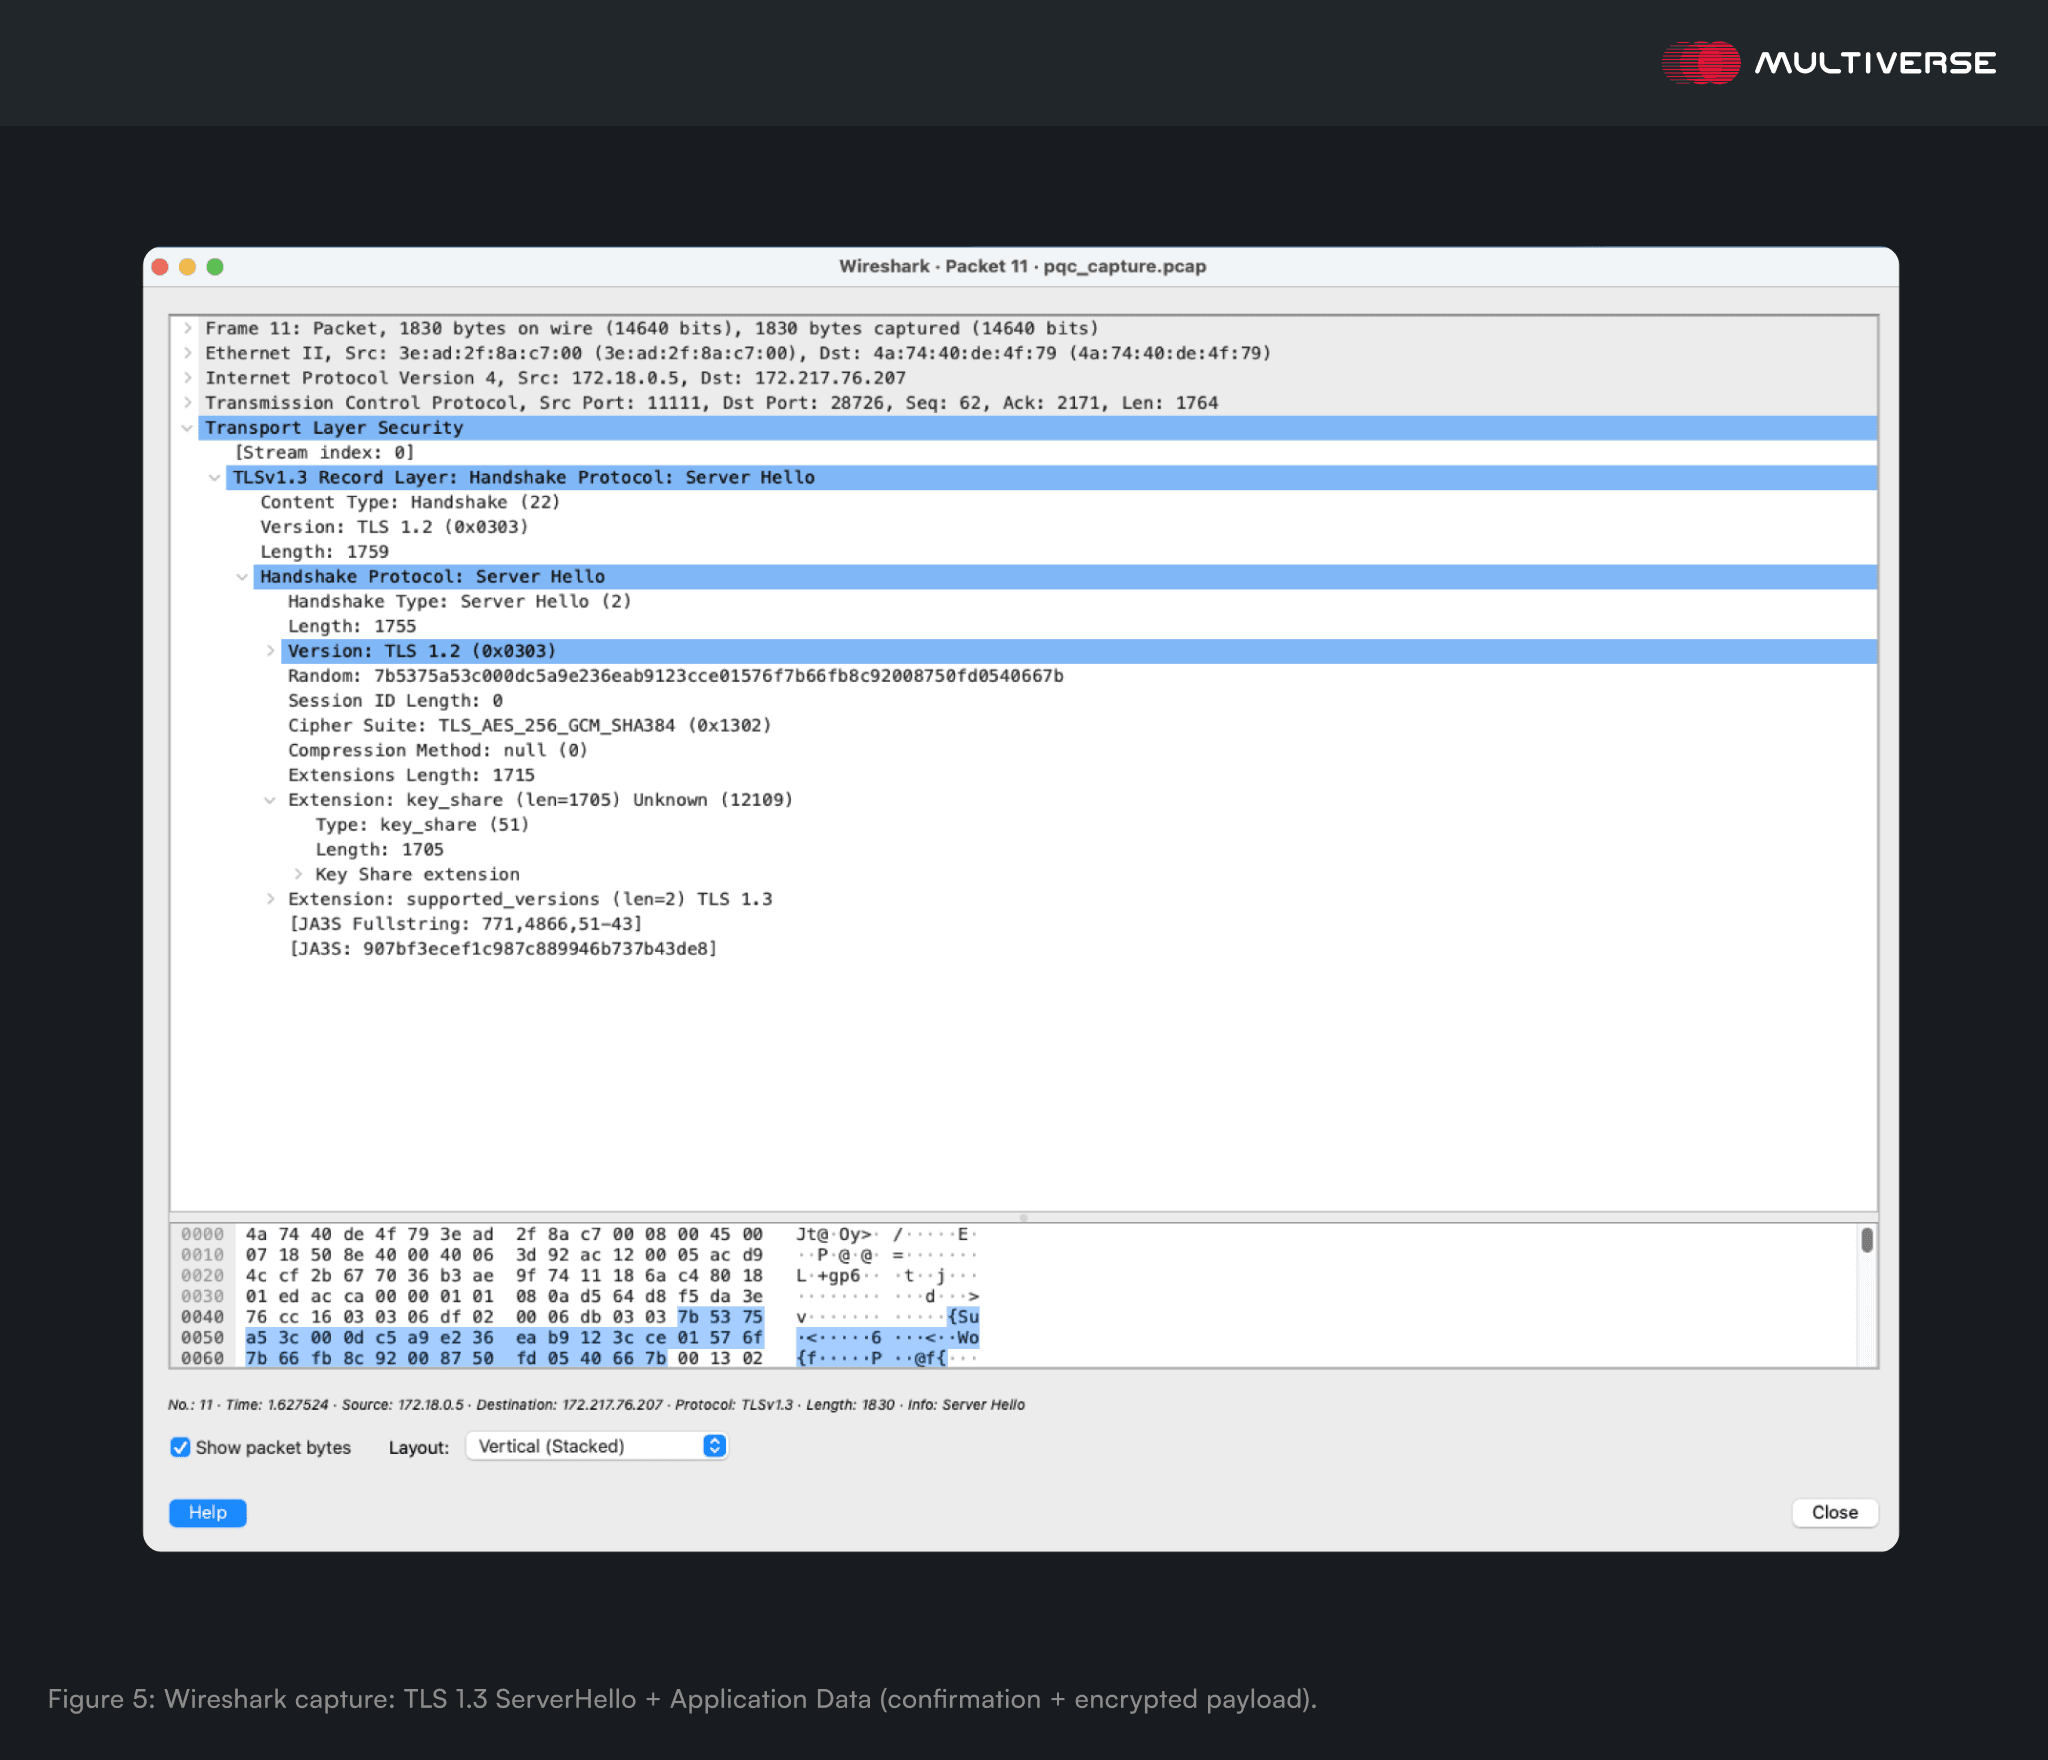This screenshot has width=2048, height=1760.
Task: Expand the Key Share extension subtree
Action: coord(298,874)
